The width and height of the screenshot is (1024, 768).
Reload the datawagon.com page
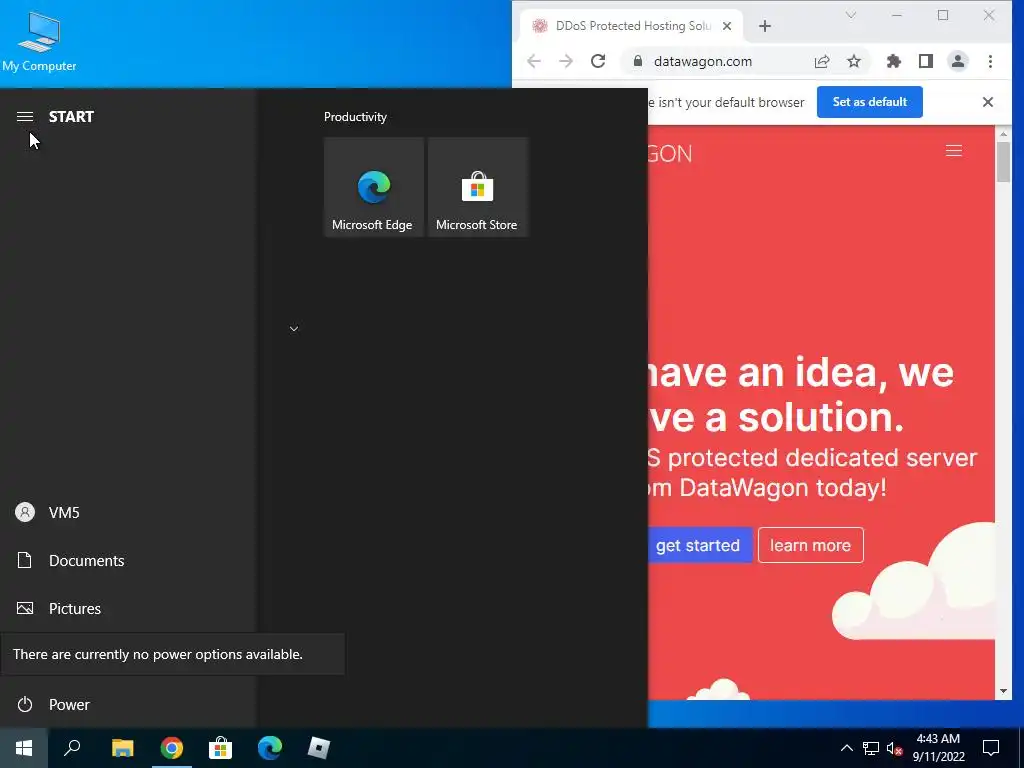598,61
